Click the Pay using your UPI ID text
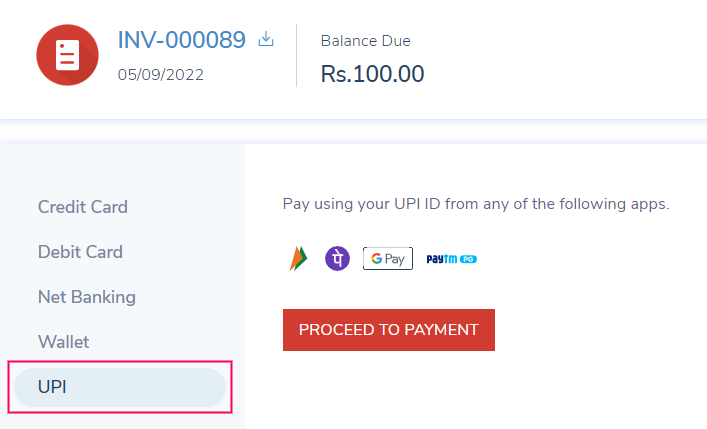 [x=476, y=204]
